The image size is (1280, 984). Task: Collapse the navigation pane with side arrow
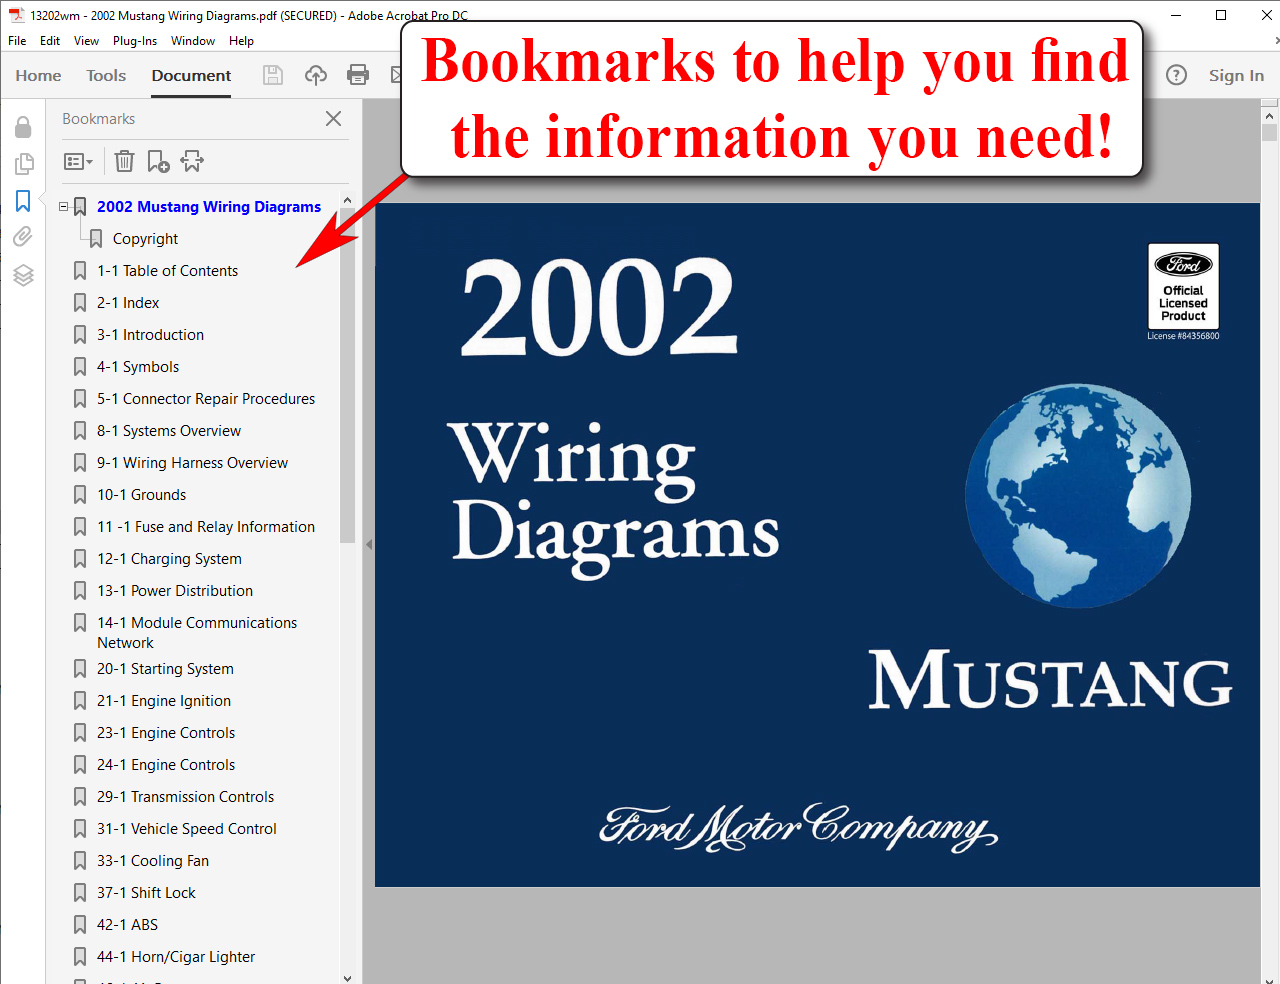[x=368, y=544]
